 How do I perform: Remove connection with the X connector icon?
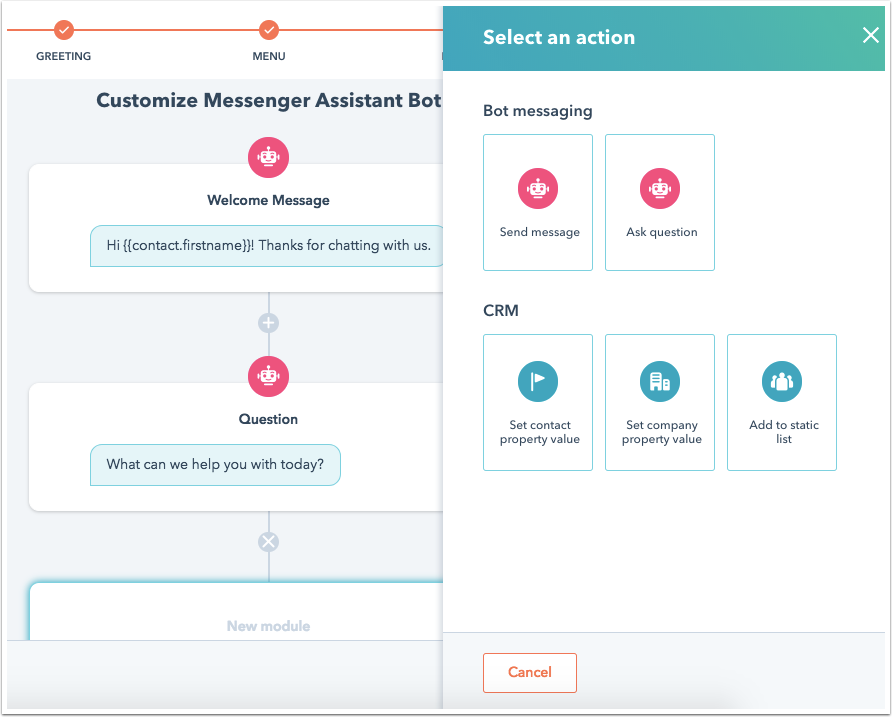(269, 542)
